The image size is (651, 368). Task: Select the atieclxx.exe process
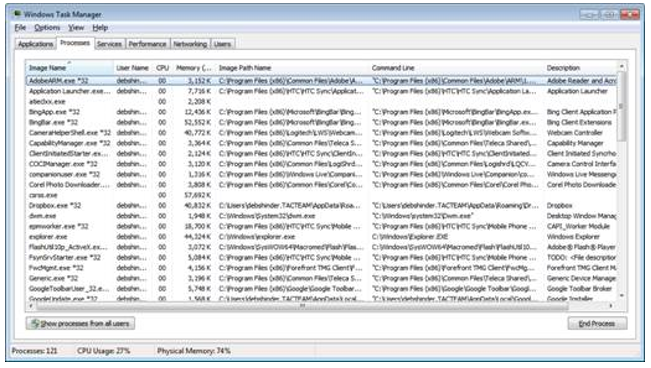tap(321, 101)
